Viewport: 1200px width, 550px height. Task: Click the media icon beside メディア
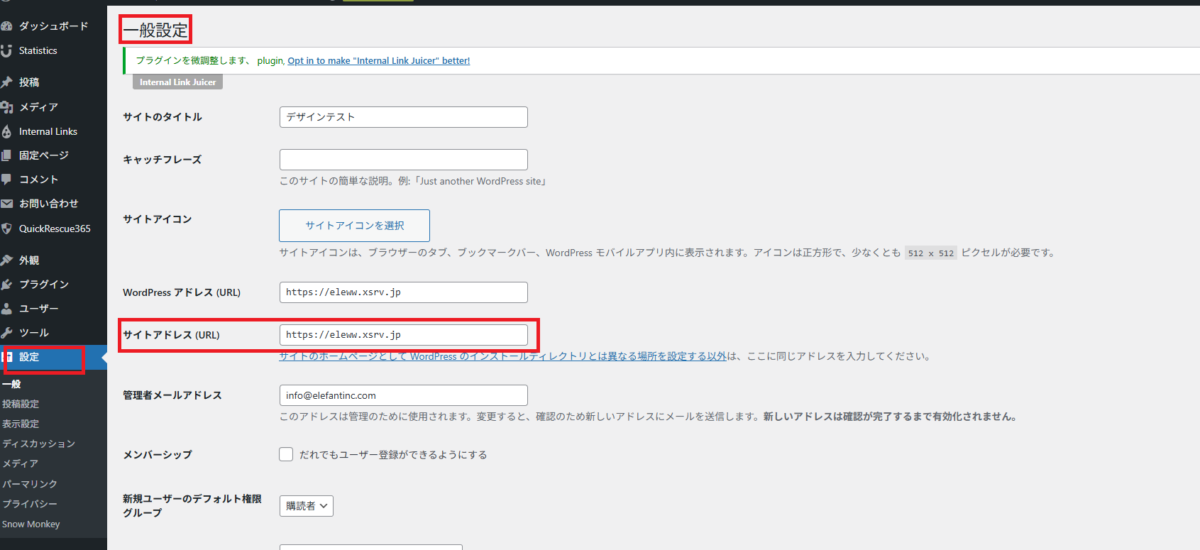click(7, 107)
